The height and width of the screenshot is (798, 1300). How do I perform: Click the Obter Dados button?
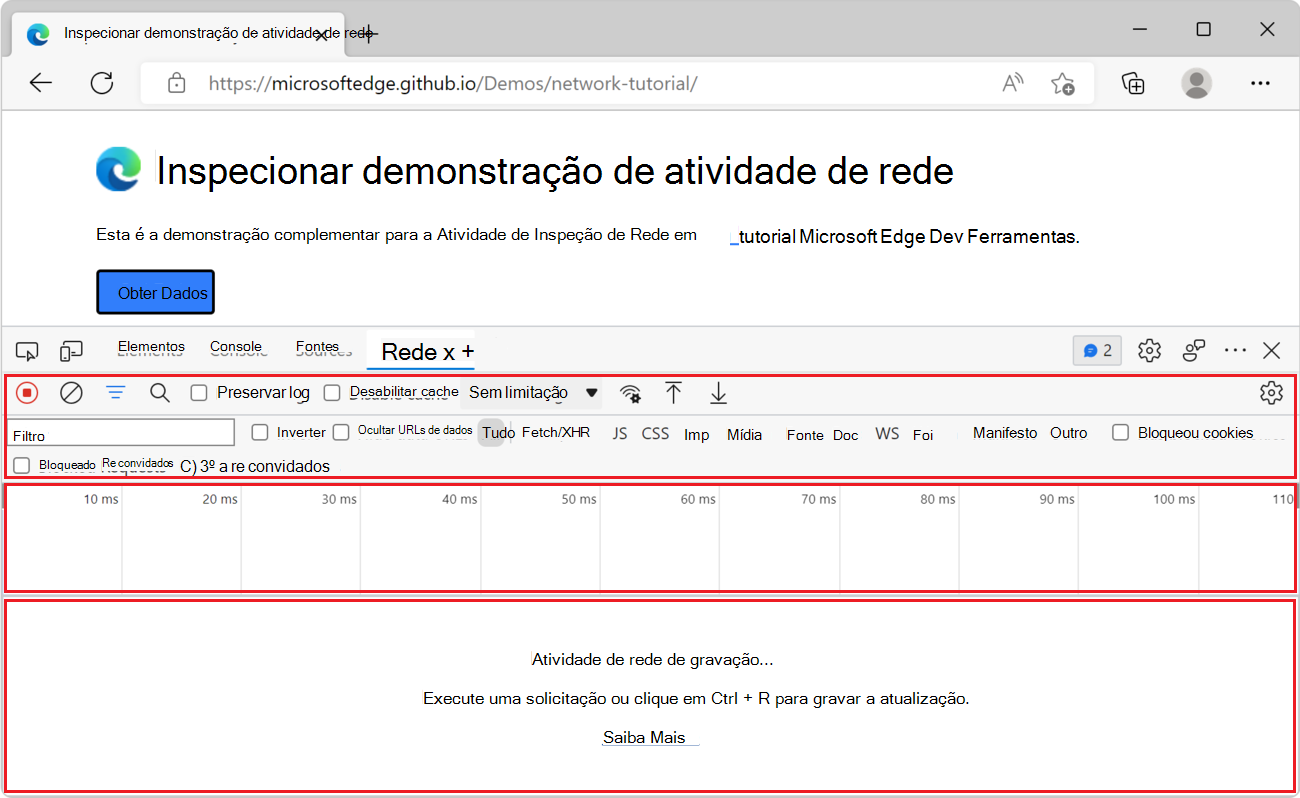(x=156, y=292)
